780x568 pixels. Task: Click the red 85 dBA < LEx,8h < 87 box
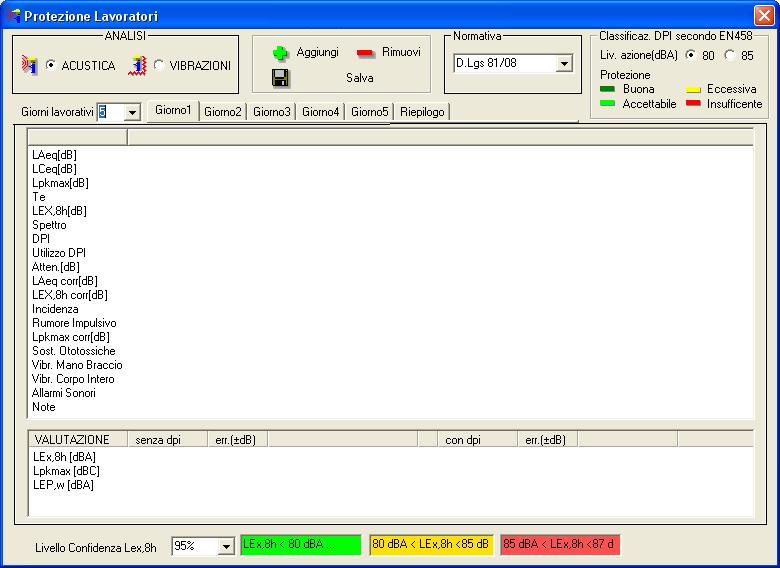click(x=560, y=545)
